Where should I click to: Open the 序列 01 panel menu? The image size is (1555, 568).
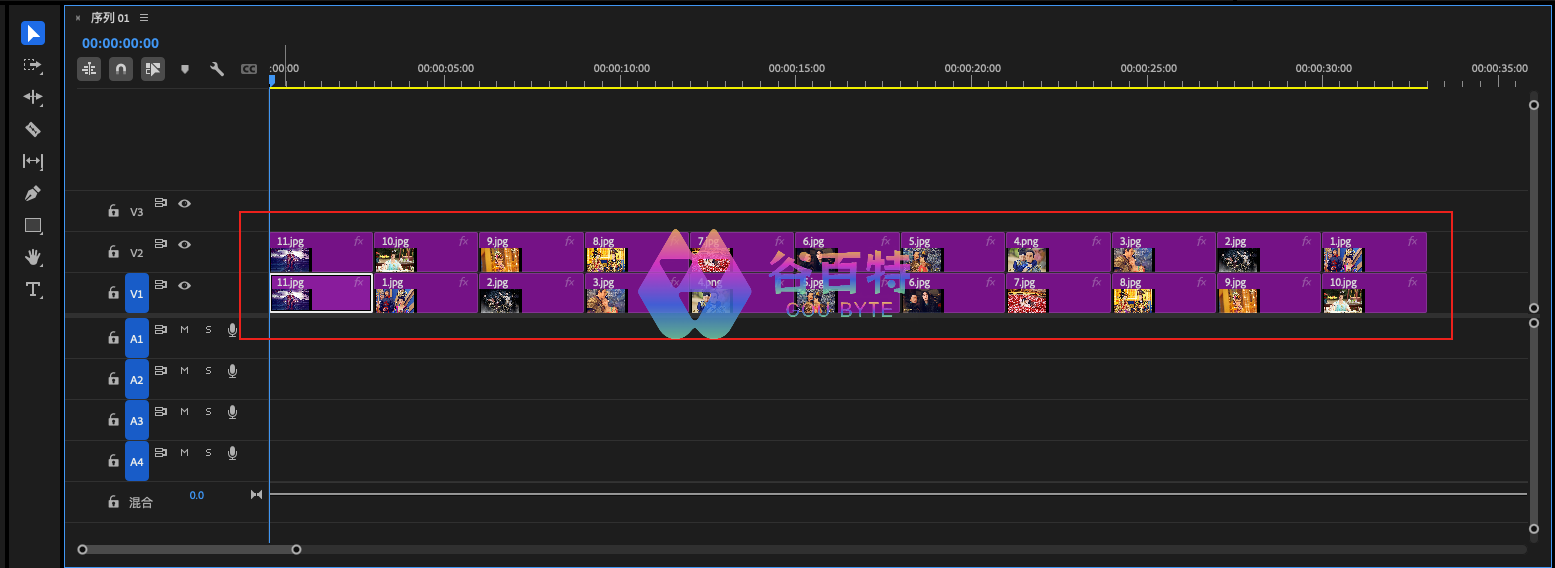point(144,18)
